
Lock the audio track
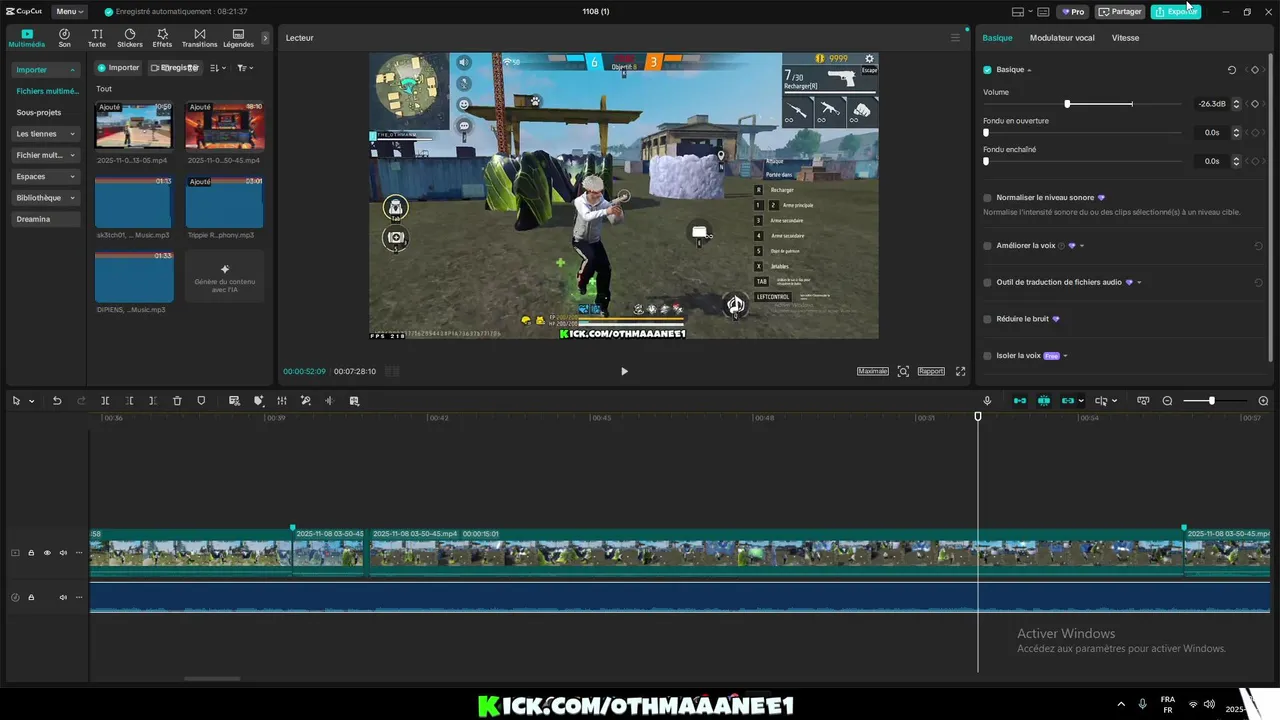pos(31,597)
